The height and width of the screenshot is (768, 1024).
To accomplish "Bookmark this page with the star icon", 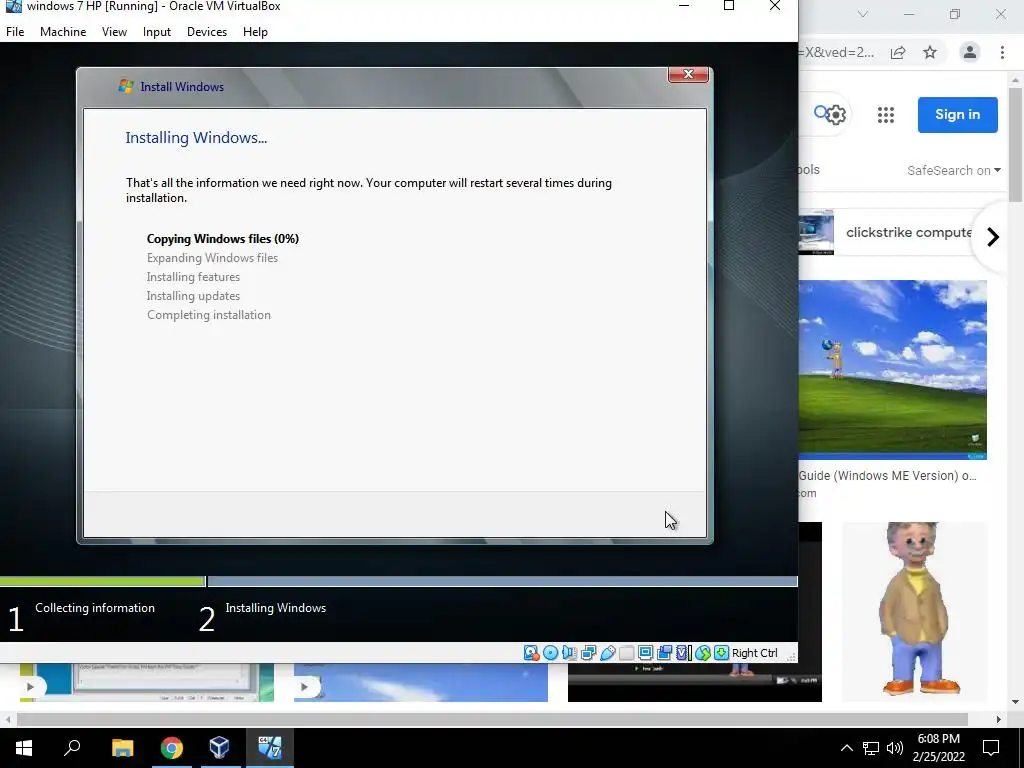I will (x=930, y=52).
